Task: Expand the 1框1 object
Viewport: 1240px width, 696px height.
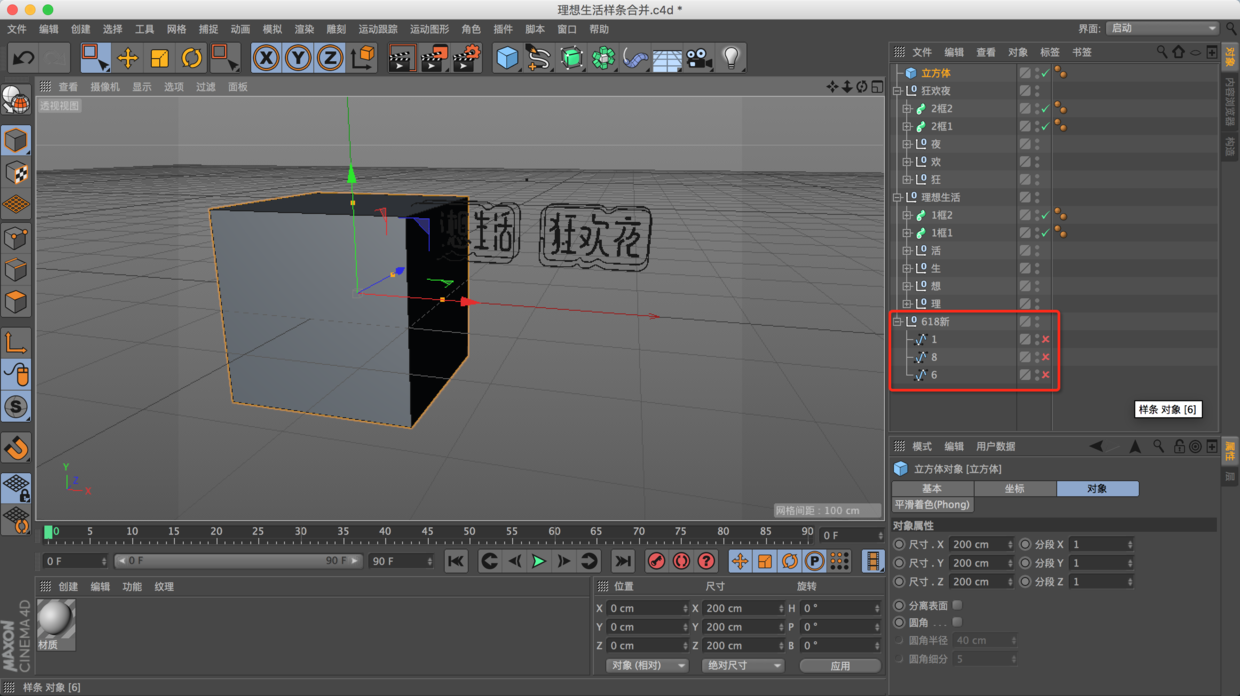Action: (x=907, y=233)
